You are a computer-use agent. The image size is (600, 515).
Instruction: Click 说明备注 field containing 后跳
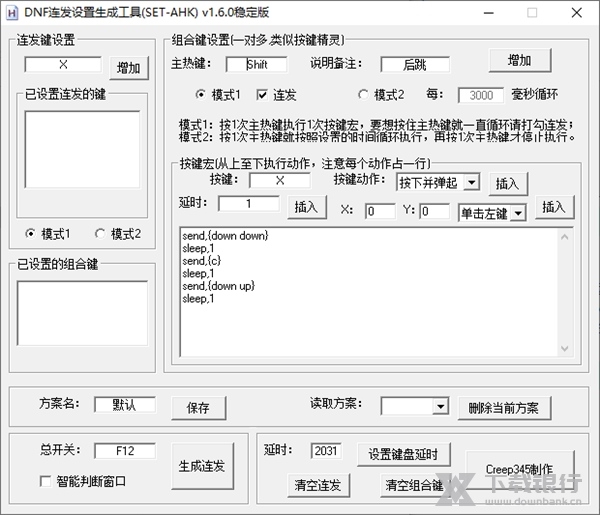tap(415, 64)
